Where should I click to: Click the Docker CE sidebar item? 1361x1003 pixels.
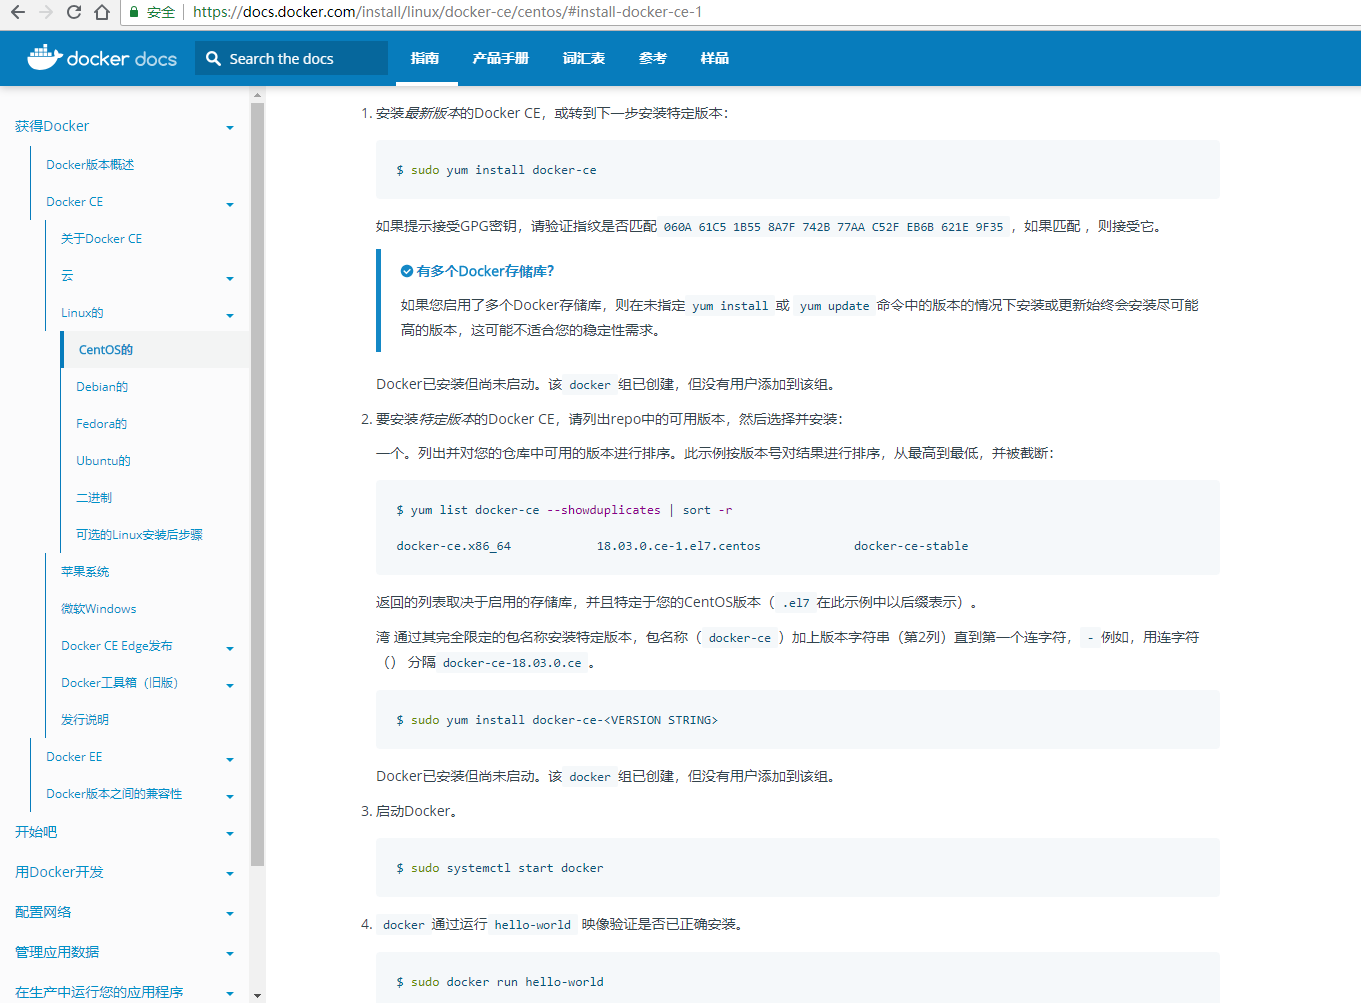pos(75,202)
